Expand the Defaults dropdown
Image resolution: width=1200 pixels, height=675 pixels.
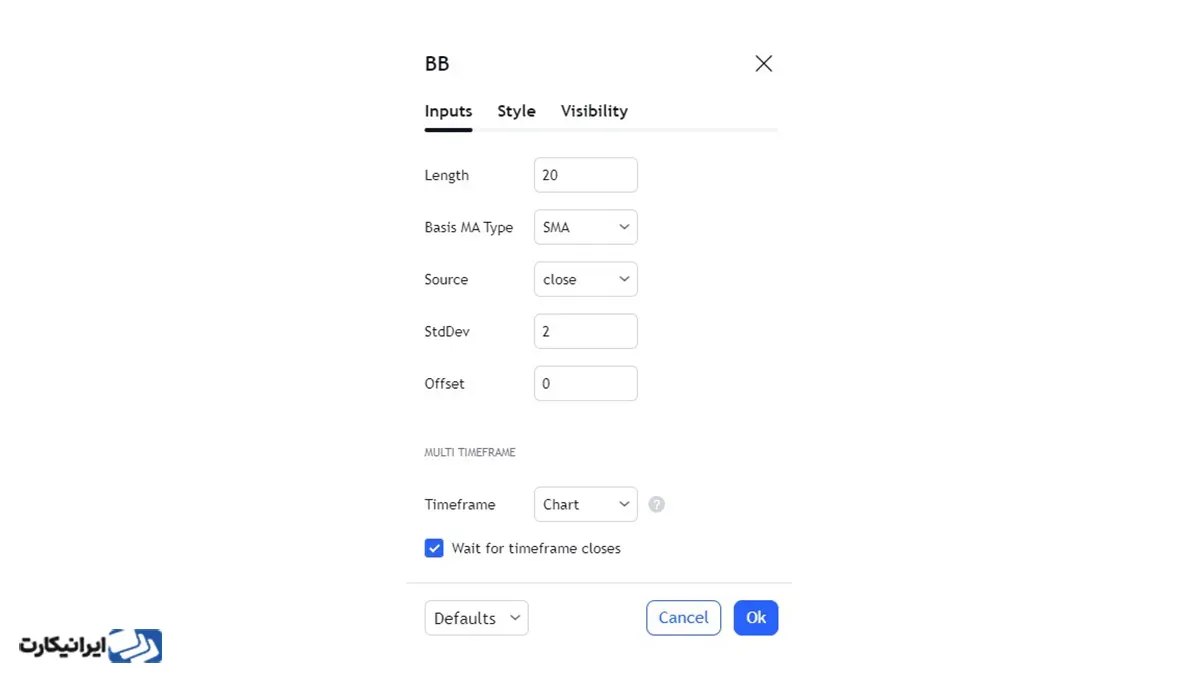coord(476,618)
